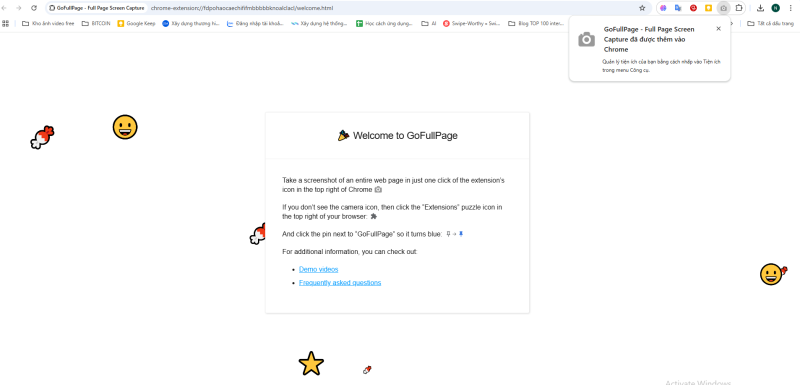
Task: Open the purple round extension icon in the toolbar
Action: click(663, 8)
